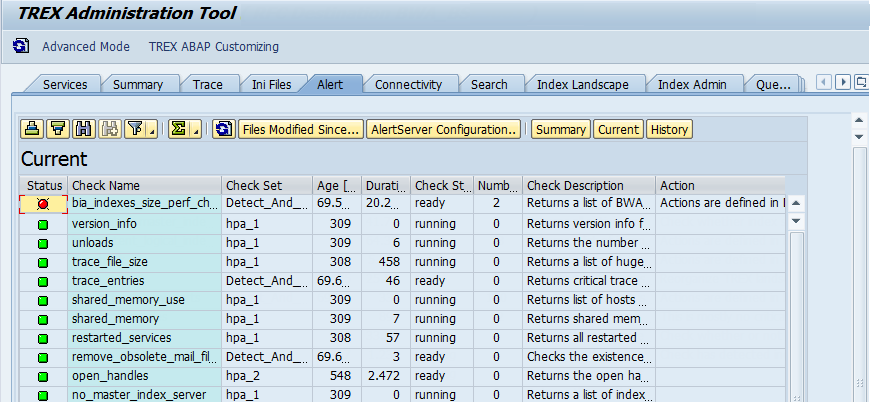Click green status icon of unloads row

(x=43, y=243)
